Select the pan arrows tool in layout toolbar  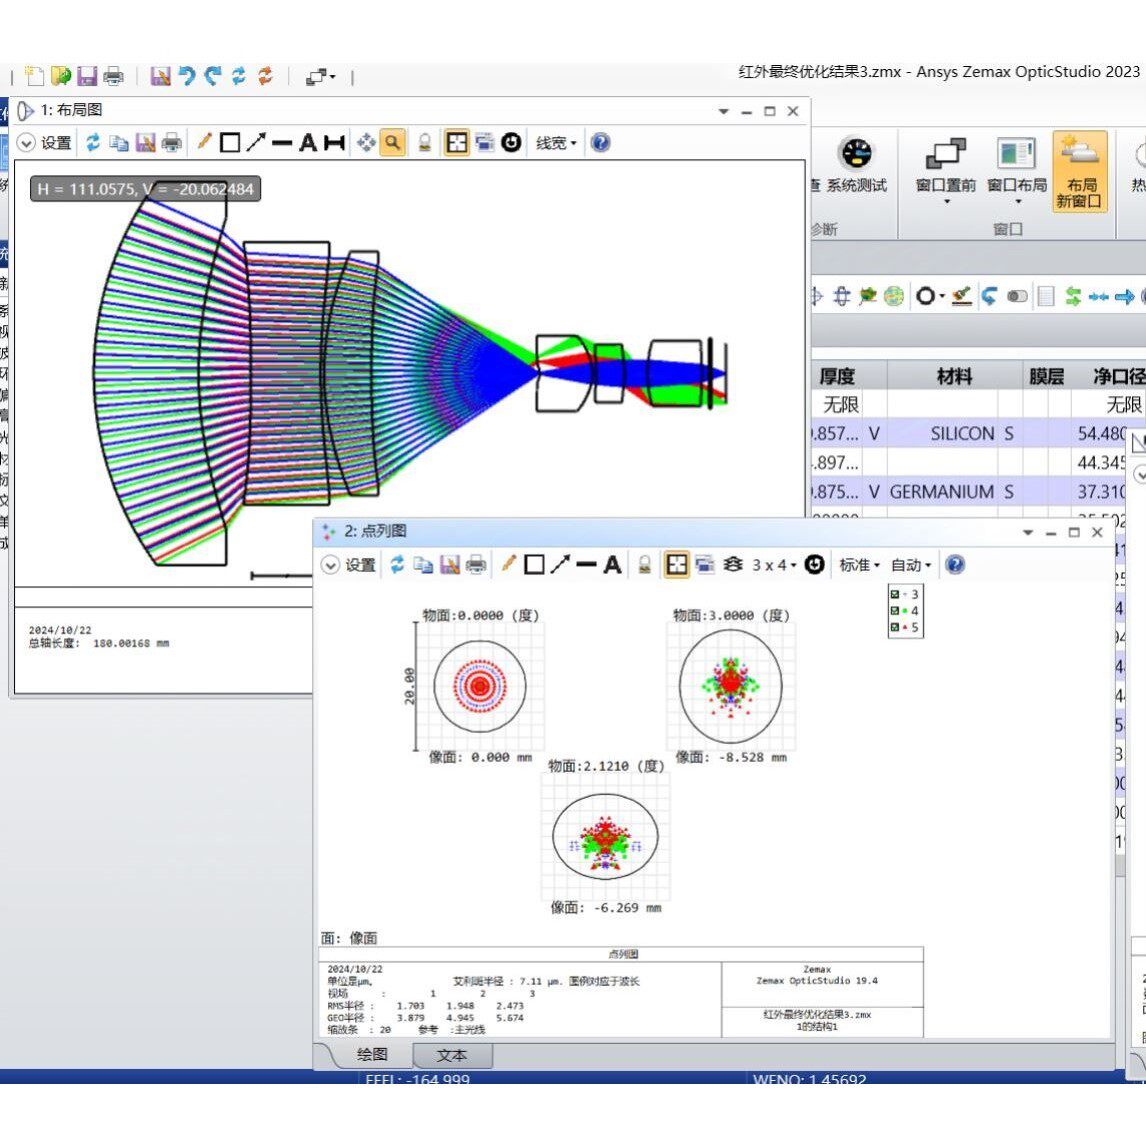pyautogui.click(x=366, y=143)
